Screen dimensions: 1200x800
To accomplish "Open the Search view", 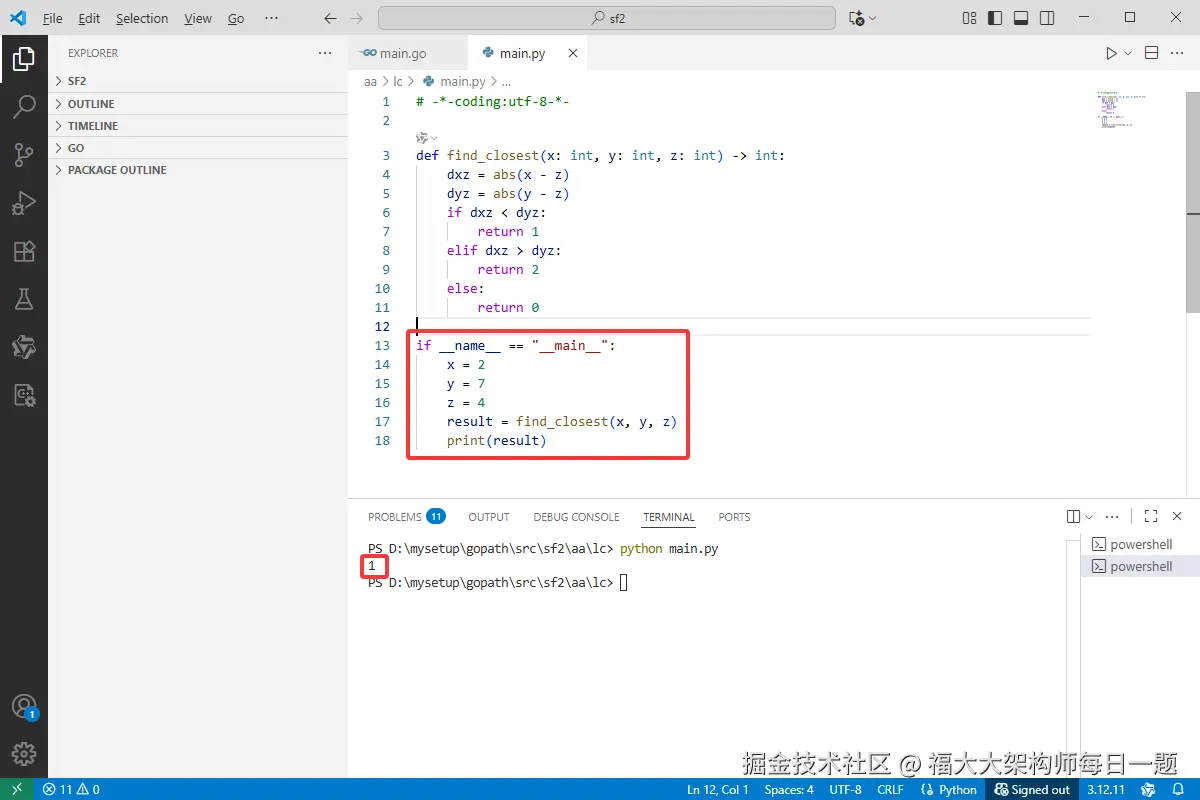I will (x=24, y=107).
